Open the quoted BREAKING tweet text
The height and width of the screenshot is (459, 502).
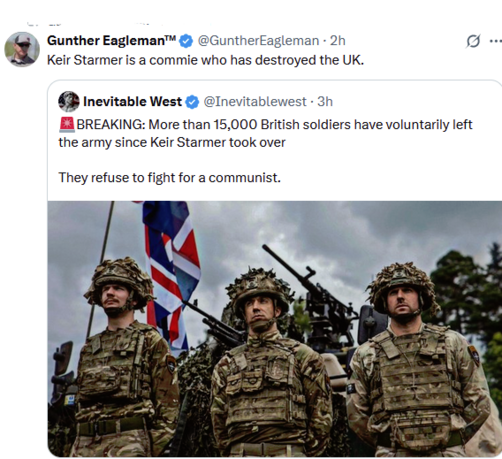(265, 133)
